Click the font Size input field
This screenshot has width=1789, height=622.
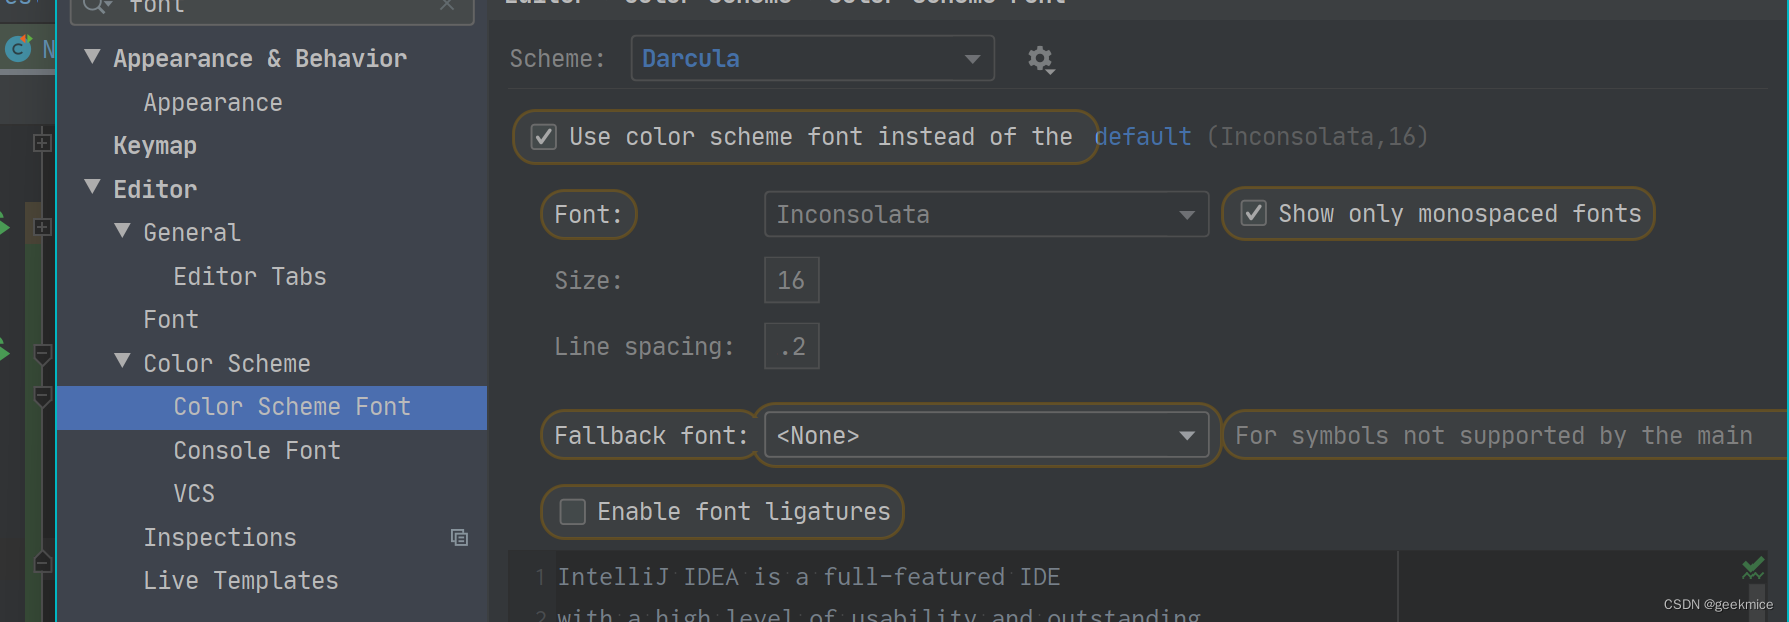[791, 281]
